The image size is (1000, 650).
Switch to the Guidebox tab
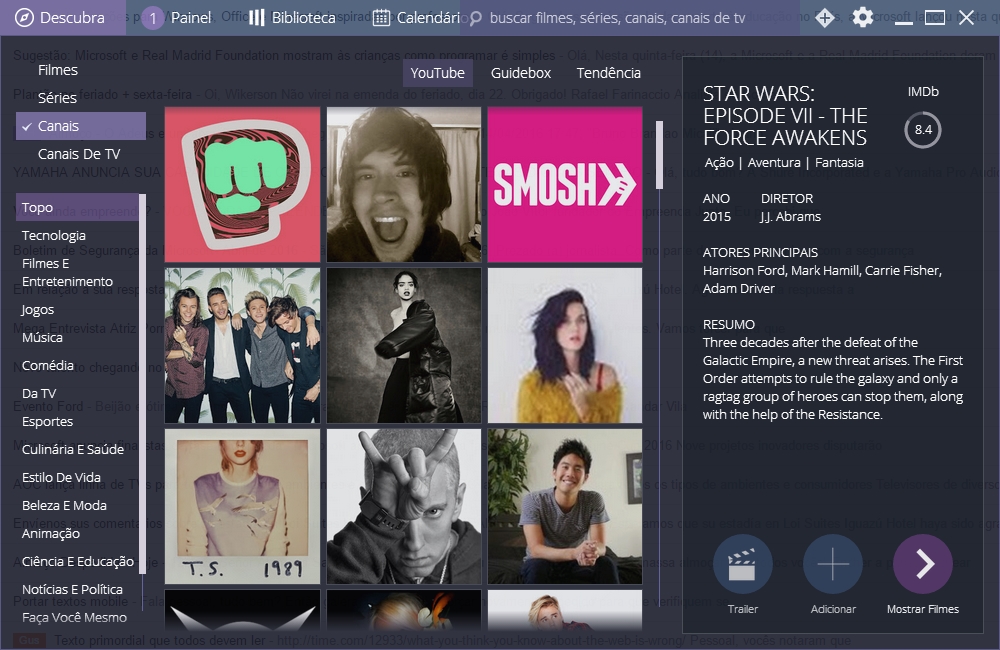pyautogui.click(x=520, y=73)
